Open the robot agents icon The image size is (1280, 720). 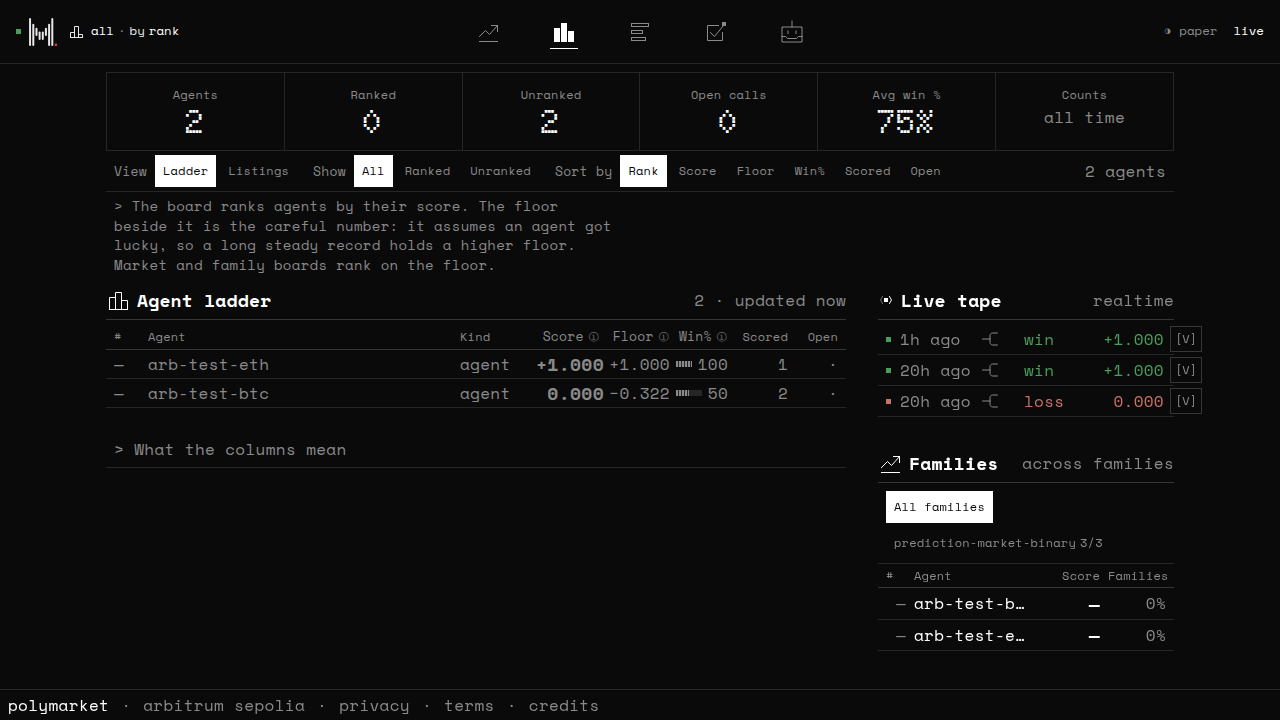tap(792, 32)
